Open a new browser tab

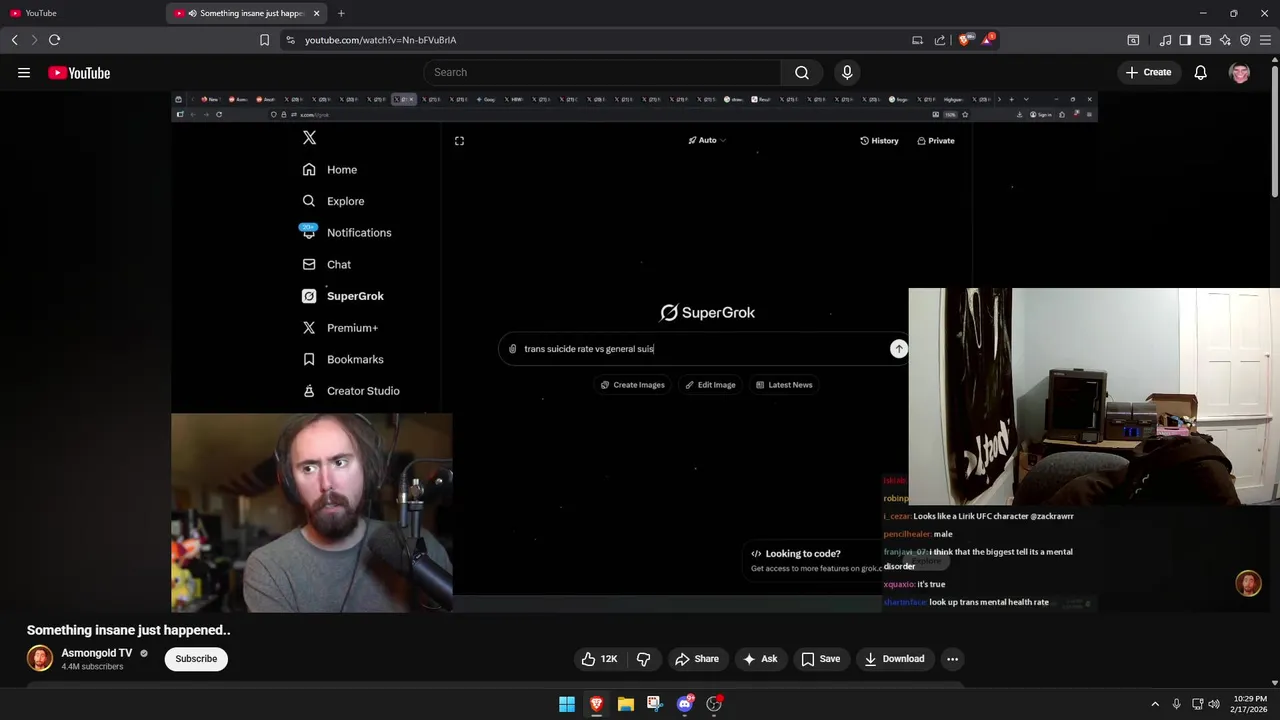click(x=341, y=13)
